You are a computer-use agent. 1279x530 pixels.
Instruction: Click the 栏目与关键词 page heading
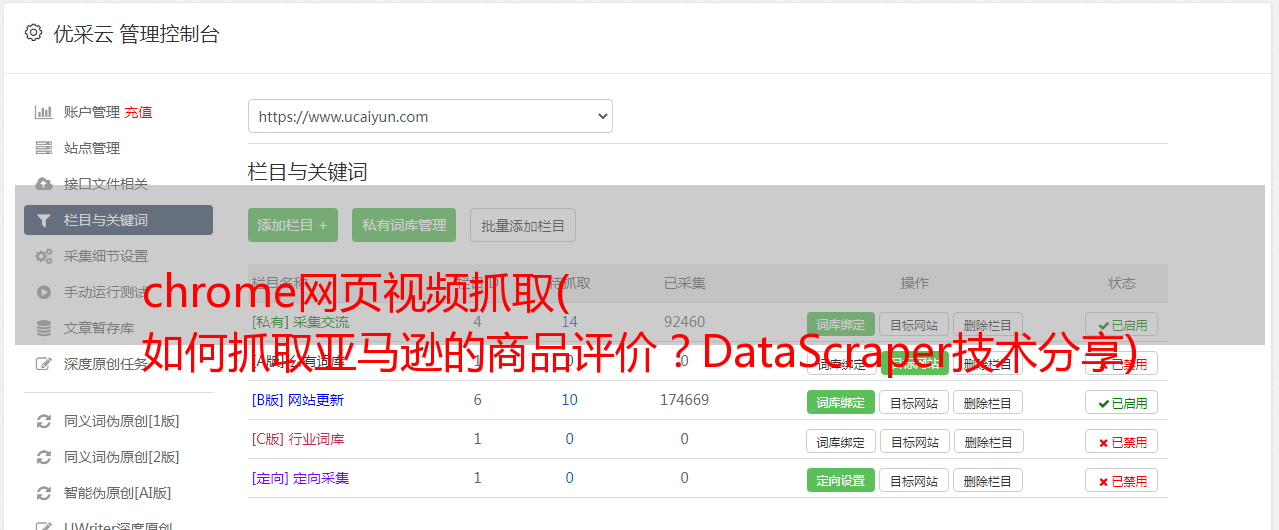(x=308, y=172)
